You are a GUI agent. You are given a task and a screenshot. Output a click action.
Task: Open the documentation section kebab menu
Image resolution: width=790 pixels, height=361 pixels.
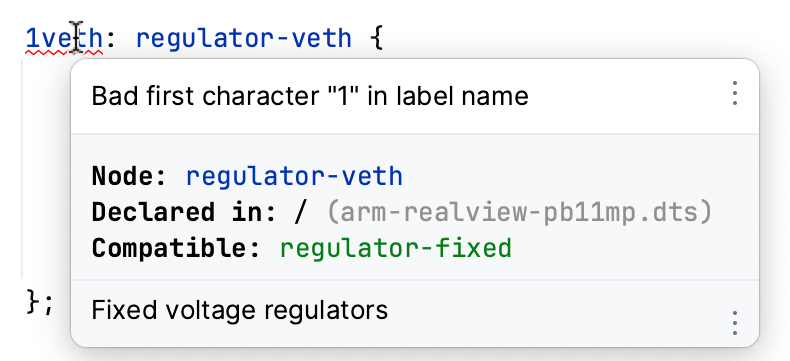point(735,323)
